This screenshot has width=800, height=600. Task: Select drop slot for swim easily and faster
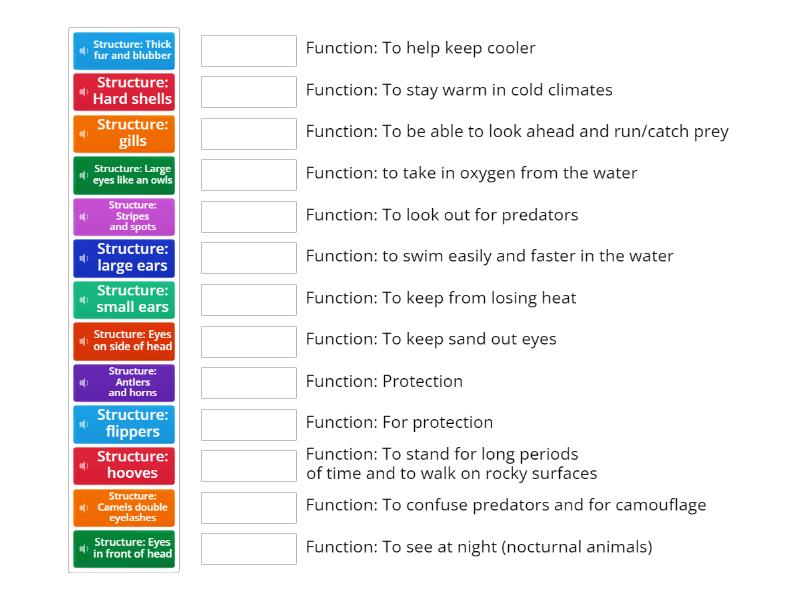[249, 258]
